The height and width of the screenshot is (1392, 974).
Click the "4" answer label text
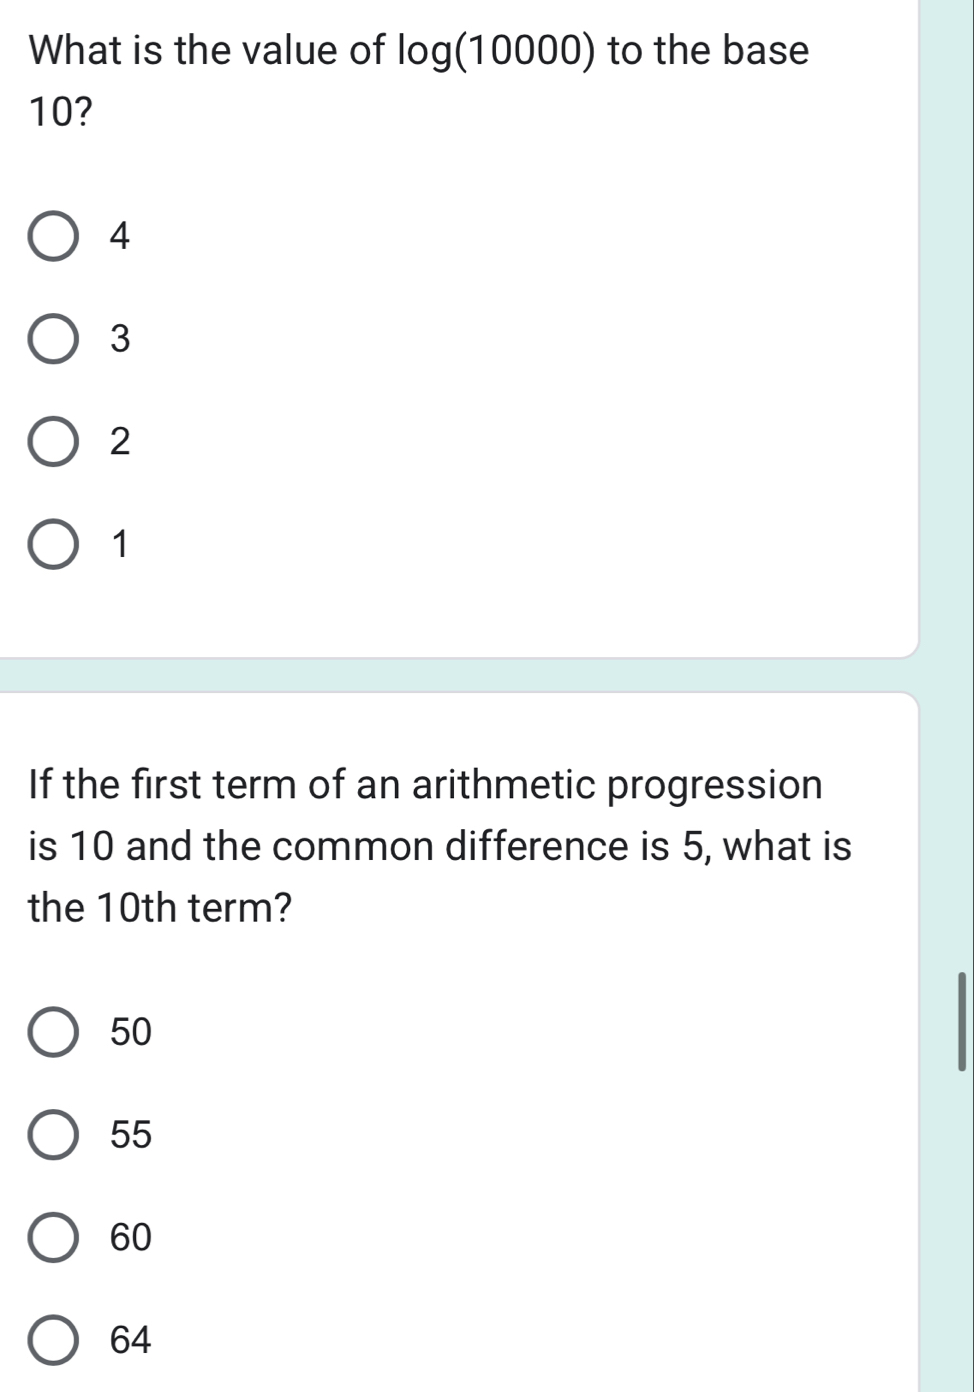coord(120,236)
